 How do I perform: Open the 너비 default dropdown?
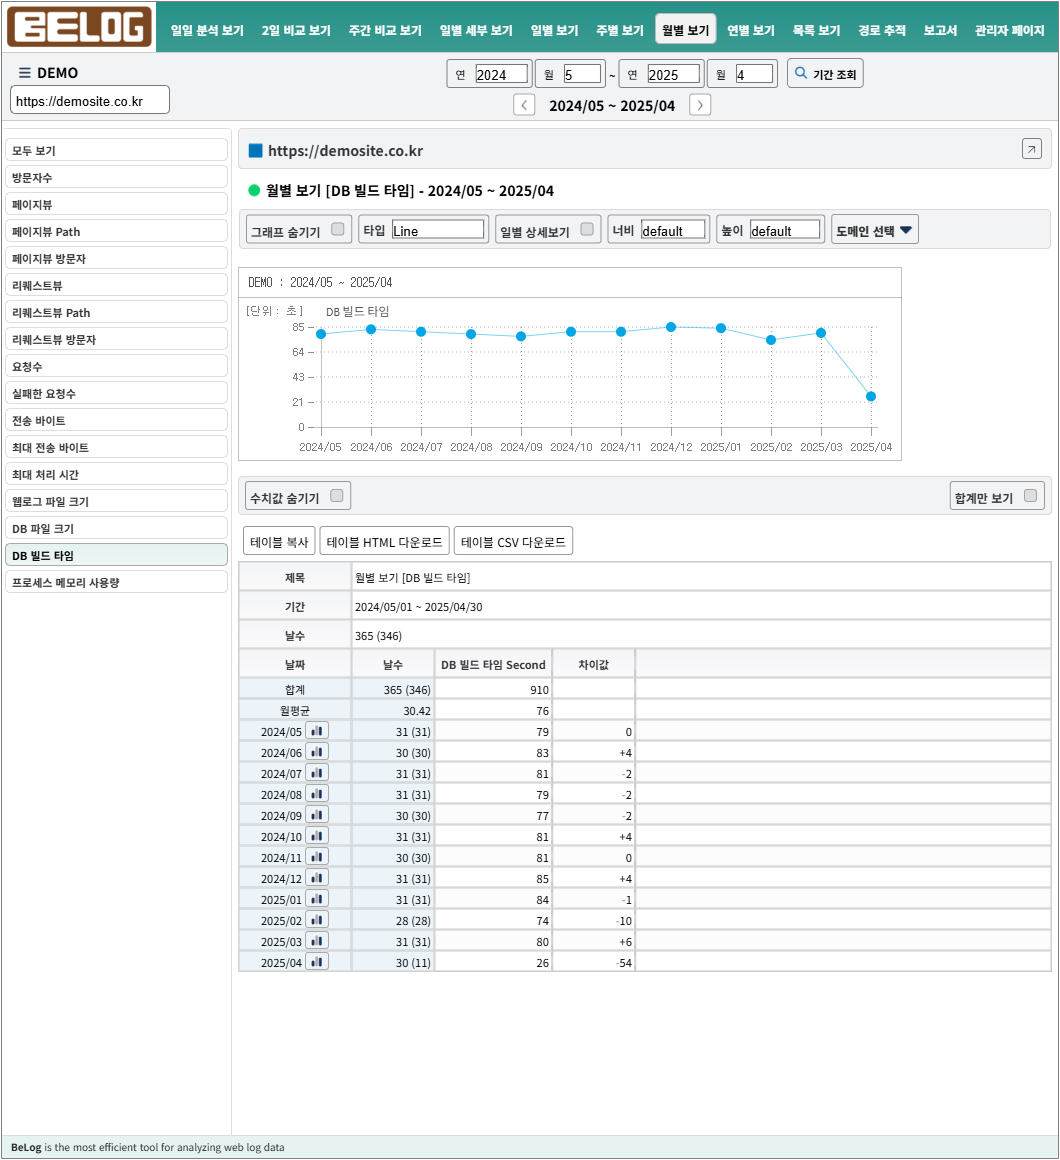point(673,230)
